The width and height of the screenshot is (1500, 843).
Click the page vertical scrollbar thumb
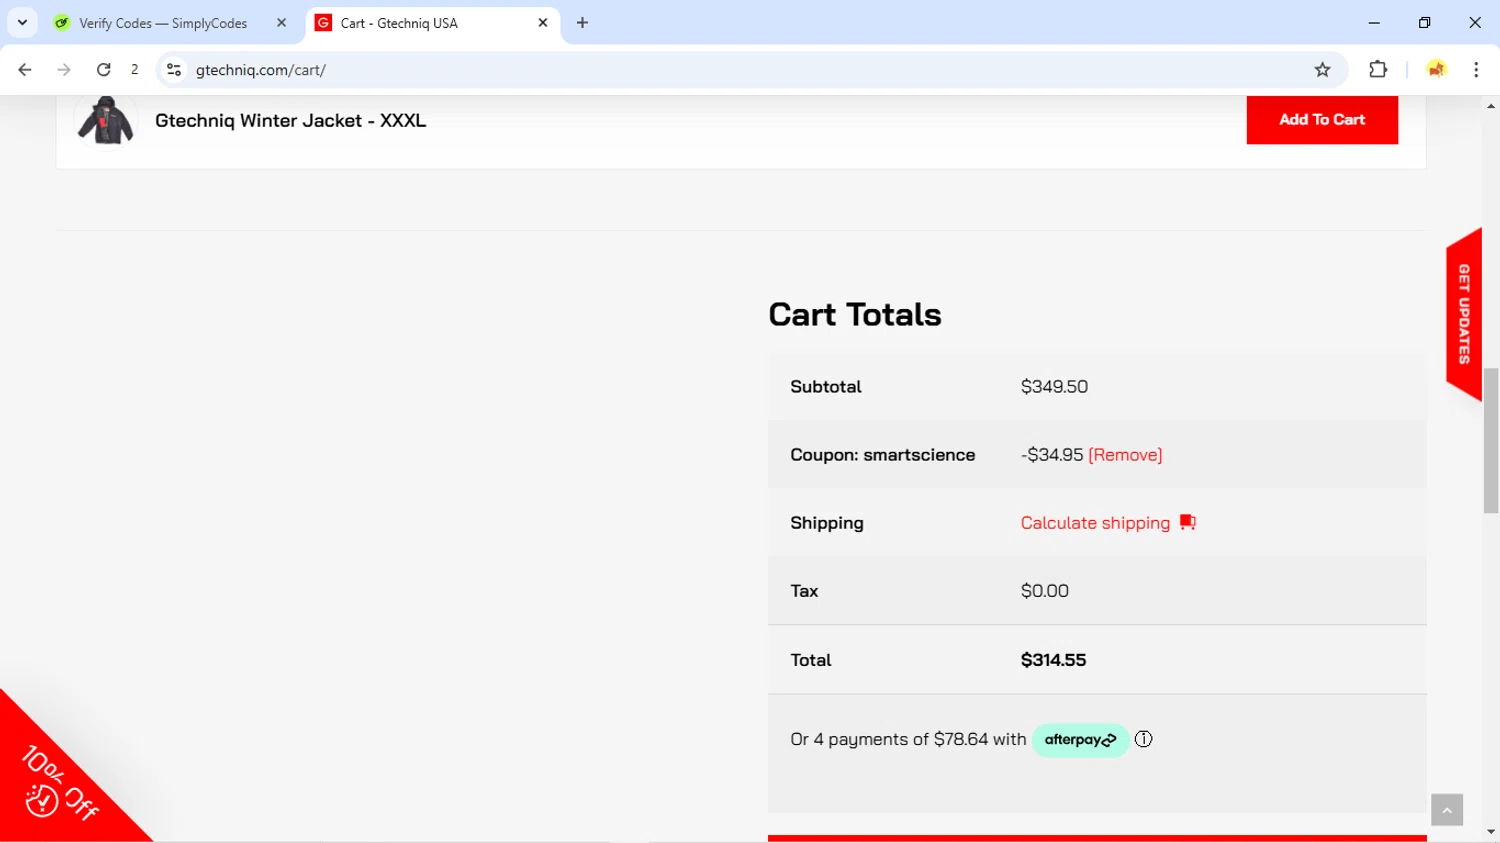pyautogui.click(x=1491, y=440)
